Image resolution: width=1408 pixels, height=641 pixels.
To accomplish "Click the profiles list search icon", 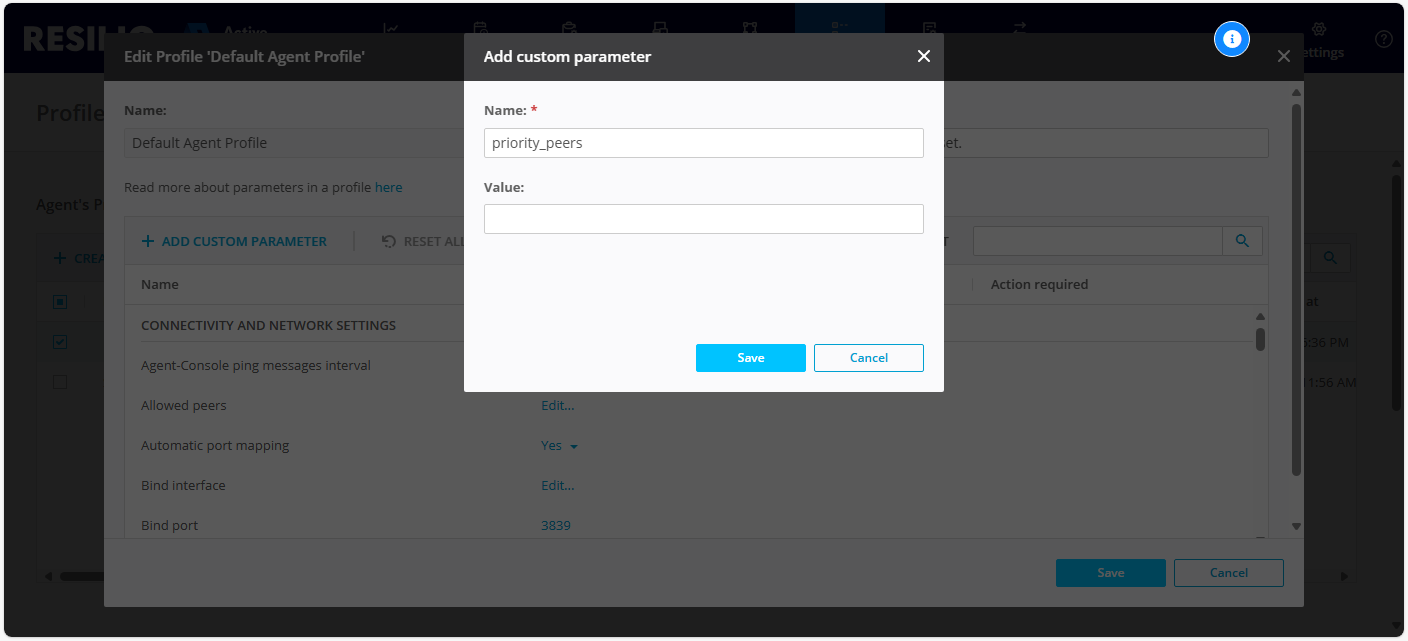I will (x=1330, y=258).
